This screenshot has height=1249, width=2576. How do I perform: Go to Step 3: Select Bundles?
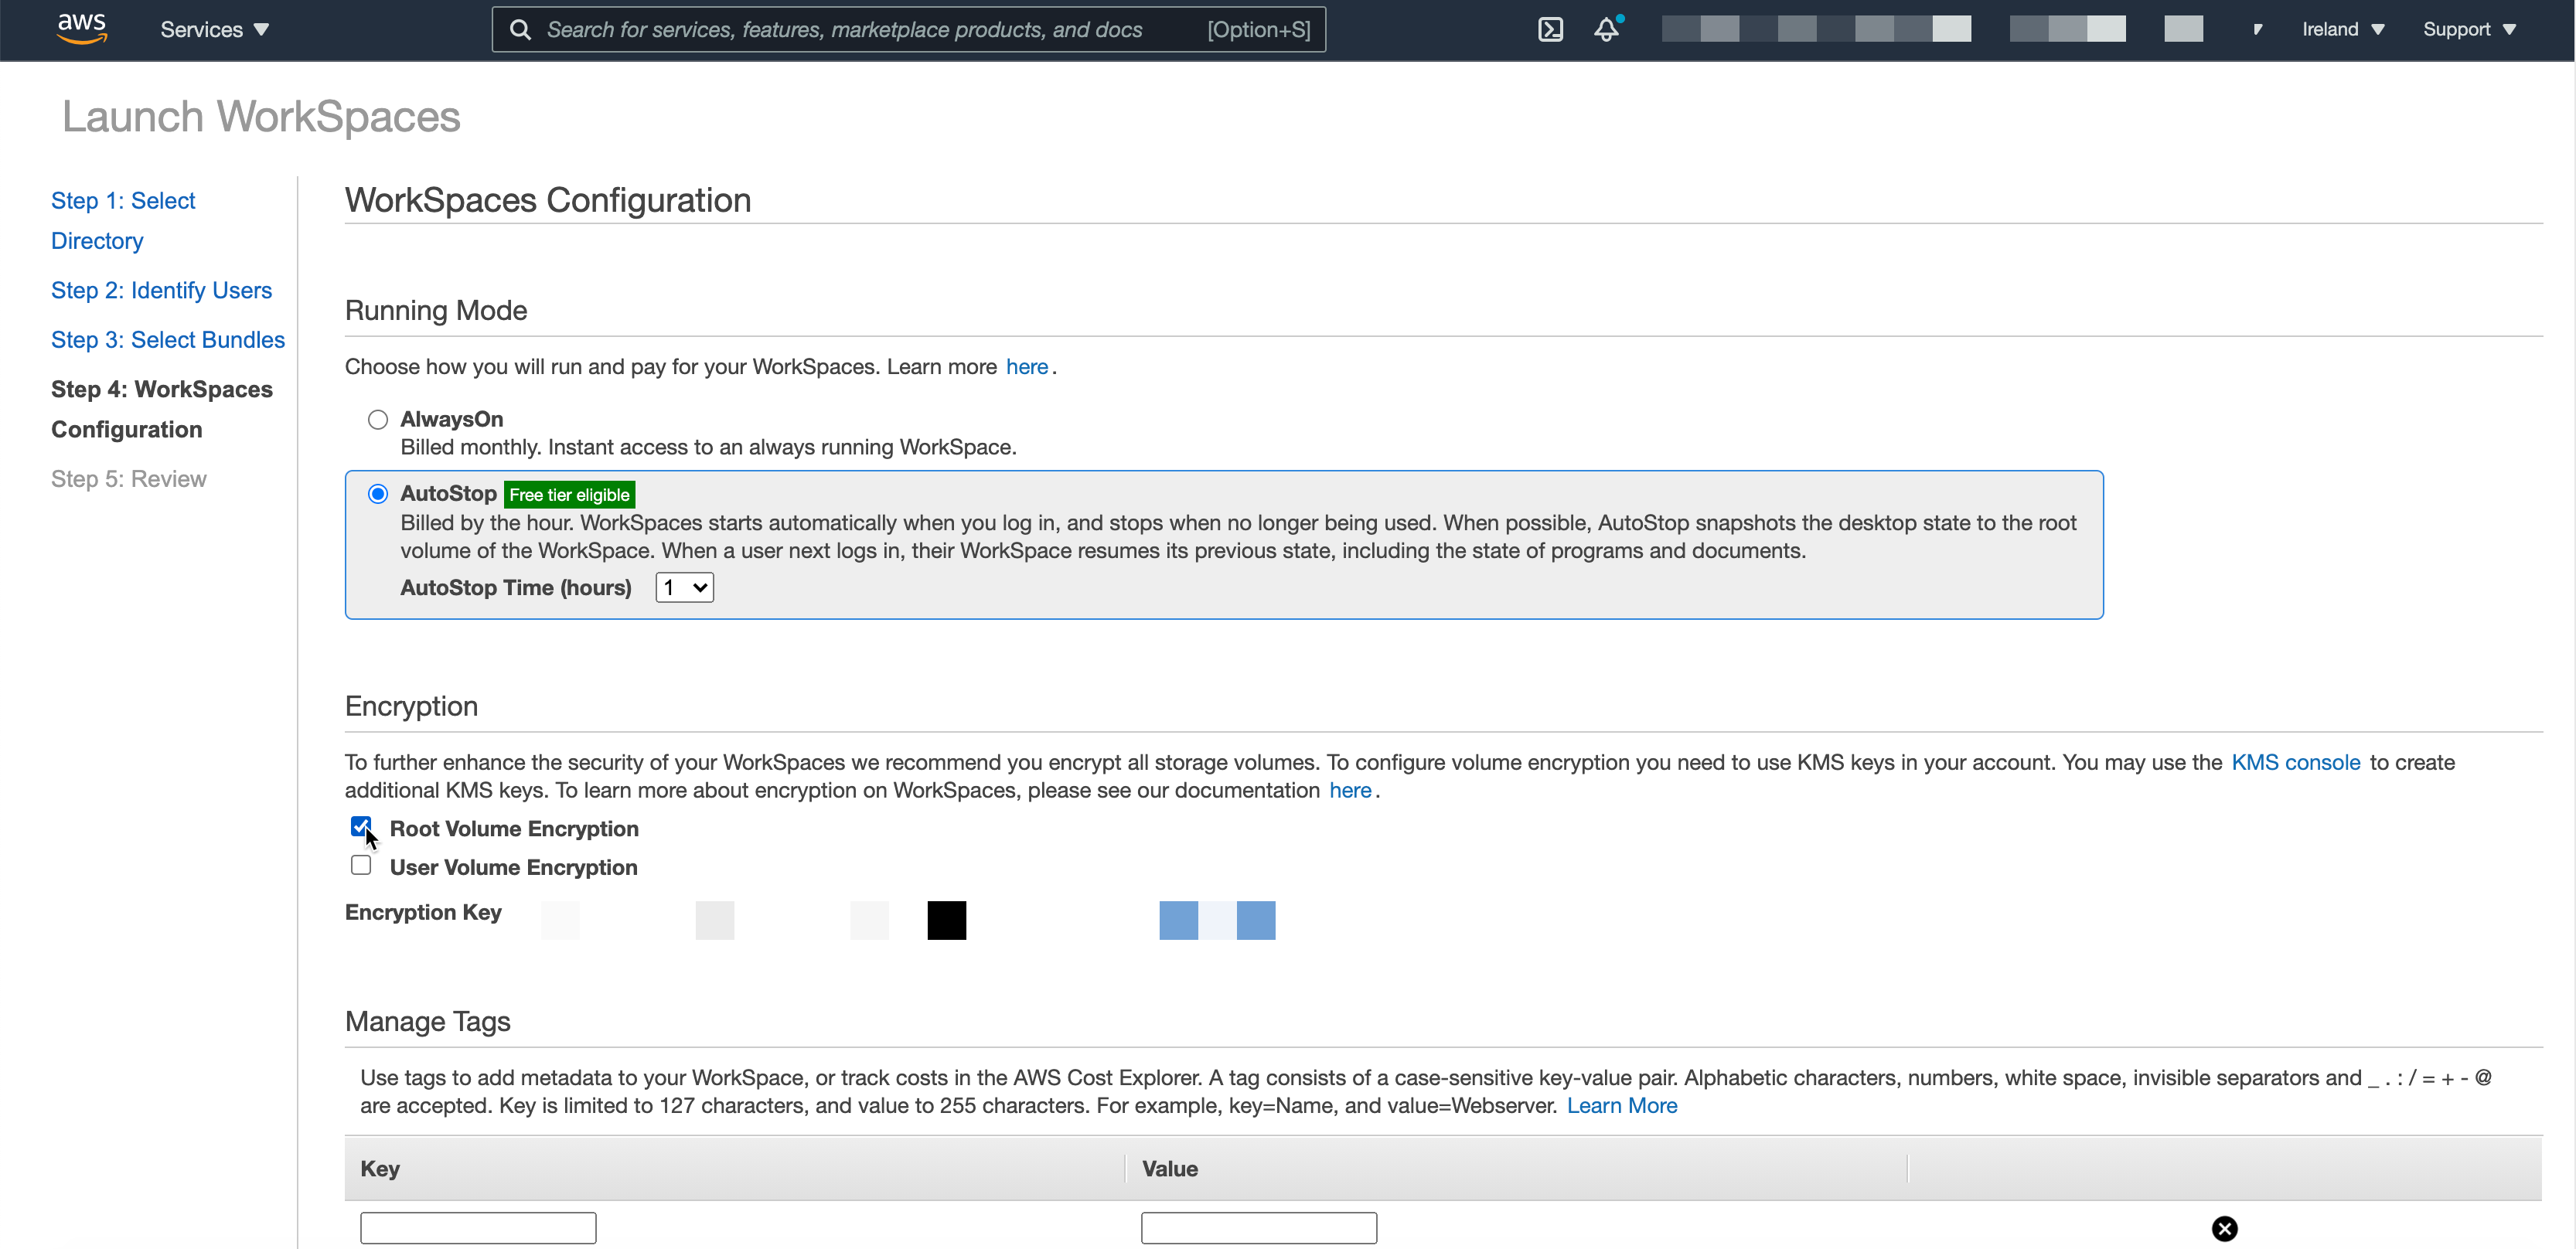[x=168, y=339]
